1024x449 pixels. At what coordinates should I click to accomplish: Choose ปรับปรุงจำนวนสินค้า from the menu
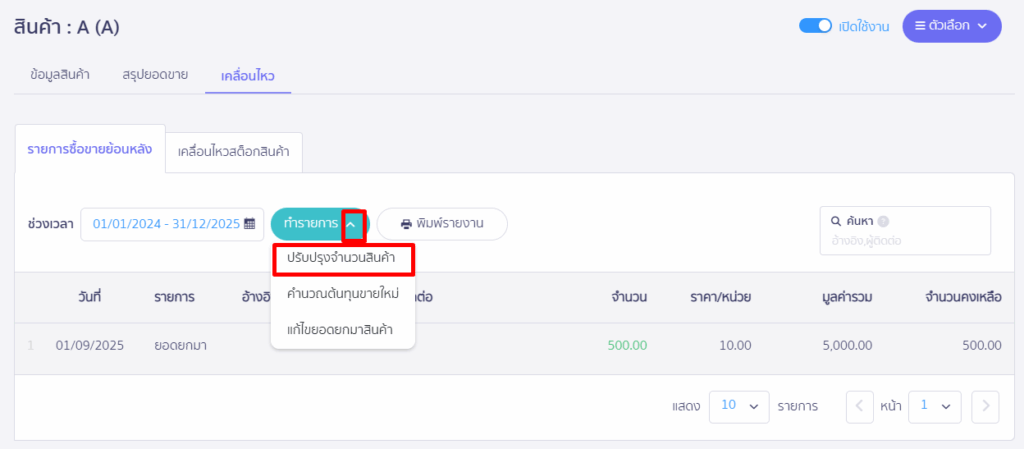[x=343, y=259]
